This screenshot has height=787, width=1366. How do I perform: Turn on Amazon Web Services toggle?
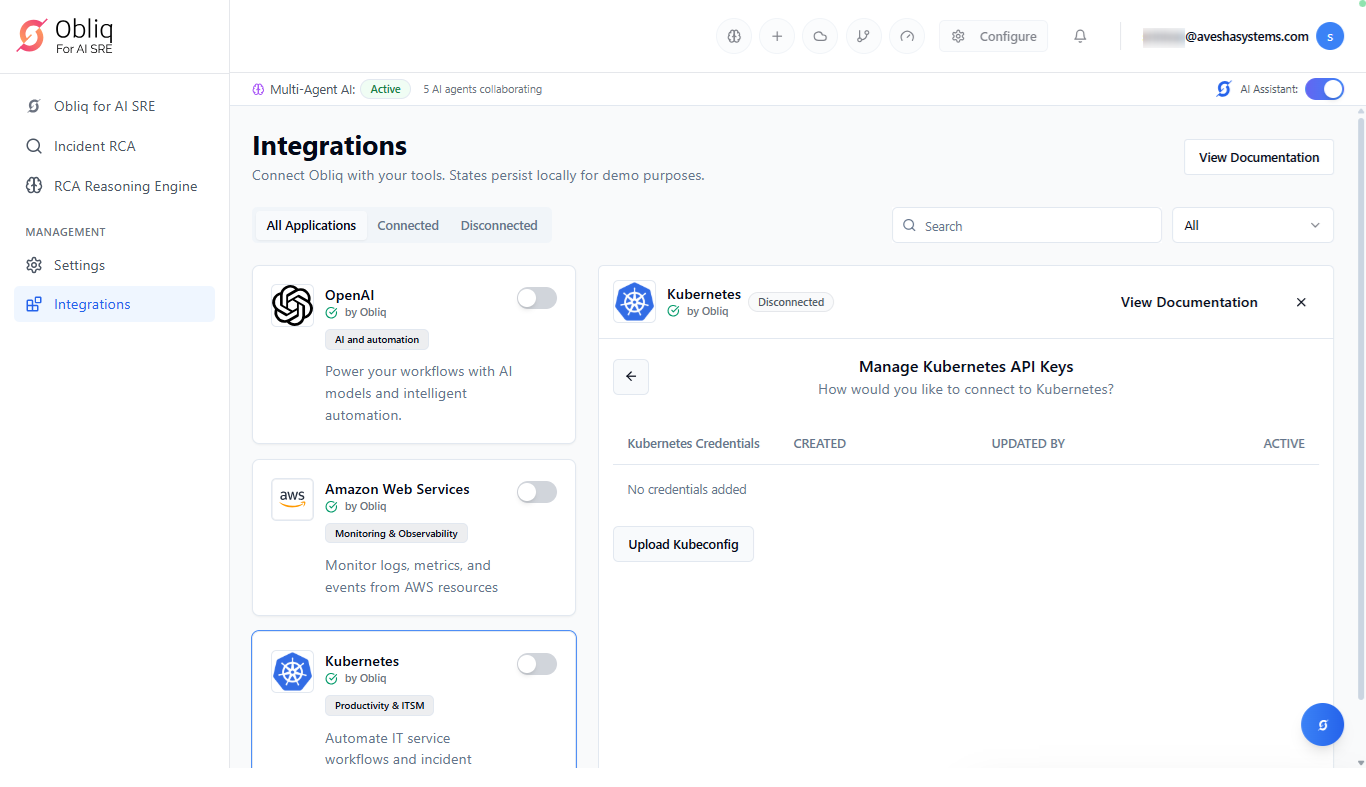click(x=537, y=492)
